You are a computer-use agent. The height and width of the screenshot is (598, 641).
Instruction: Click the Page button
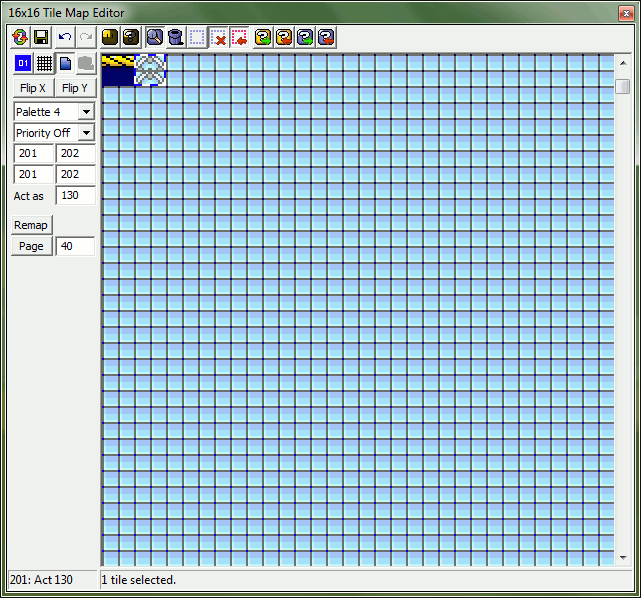point(32,246)
